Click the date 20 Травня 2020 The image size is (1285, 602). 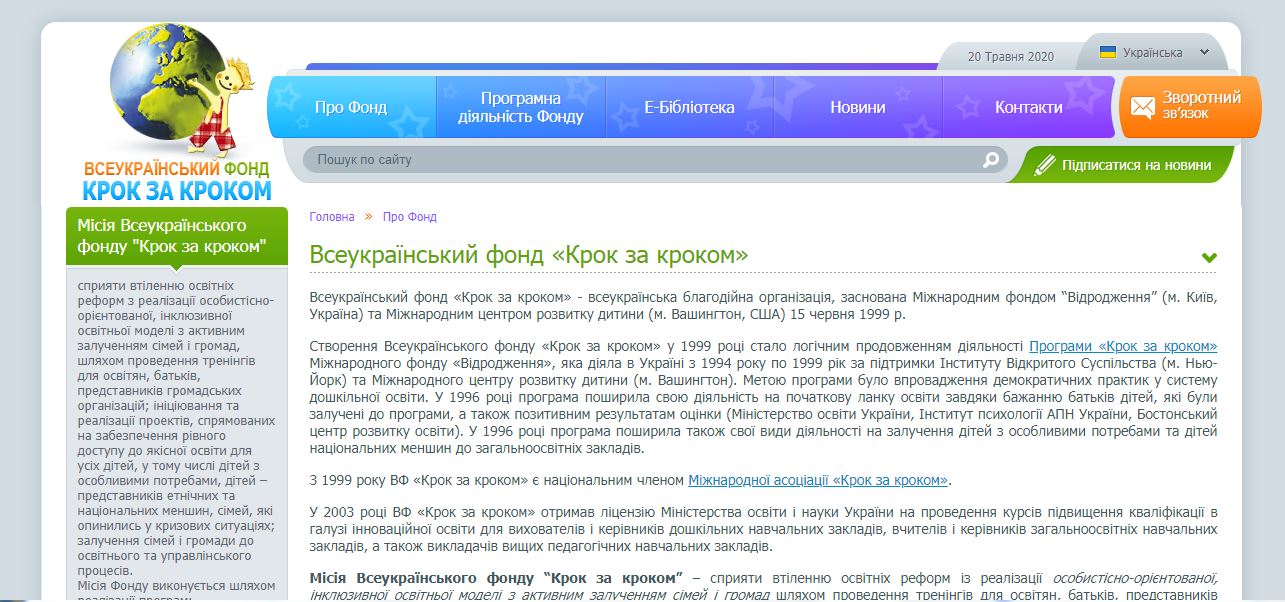click(1011, 57)
